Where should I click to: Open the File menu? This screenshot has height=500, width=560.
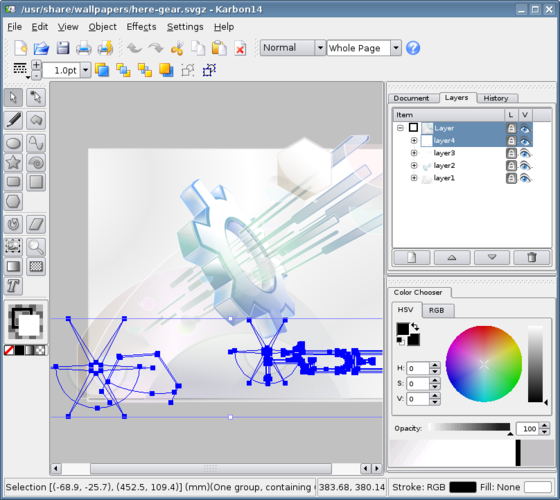click(x=15, y=27)
